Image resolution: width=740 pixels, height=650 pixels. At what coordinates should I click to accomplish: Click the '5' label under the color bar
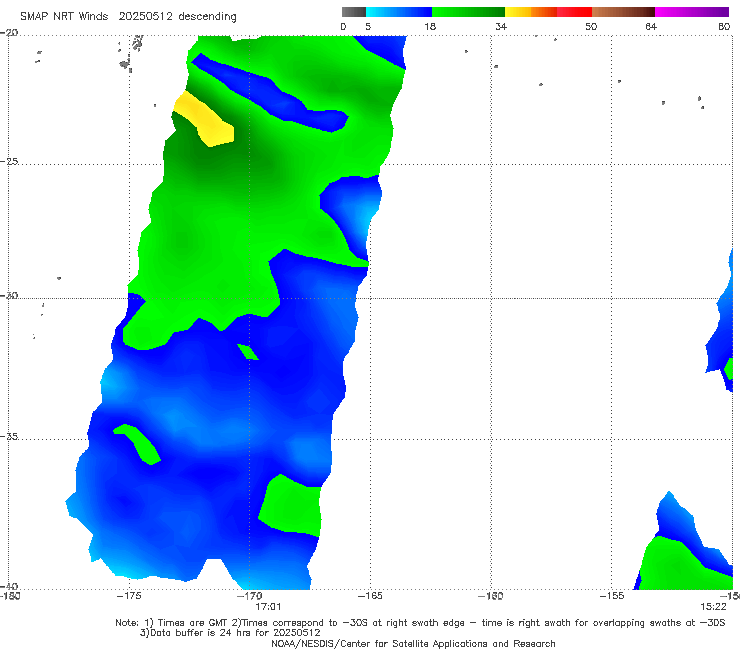click(x=368, y=26)
